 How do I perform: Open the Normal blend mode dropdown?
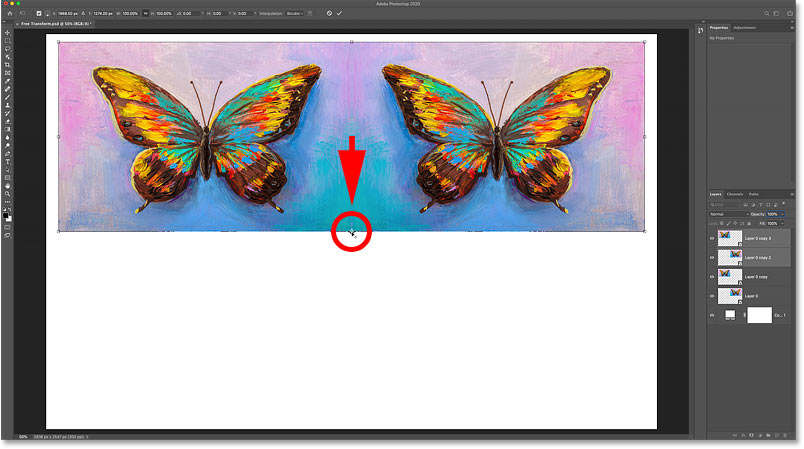pyautogui.click(x=729, y=214)
